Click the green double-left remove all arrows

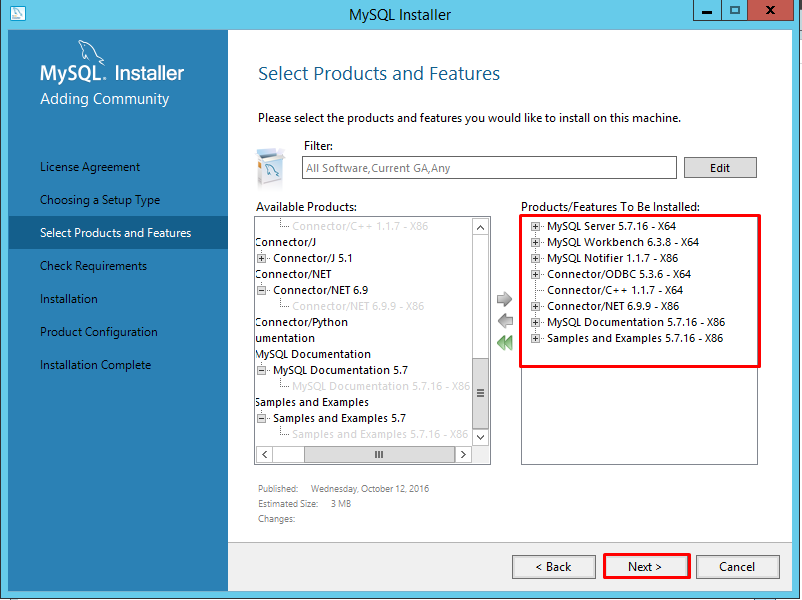coord(505,343)
